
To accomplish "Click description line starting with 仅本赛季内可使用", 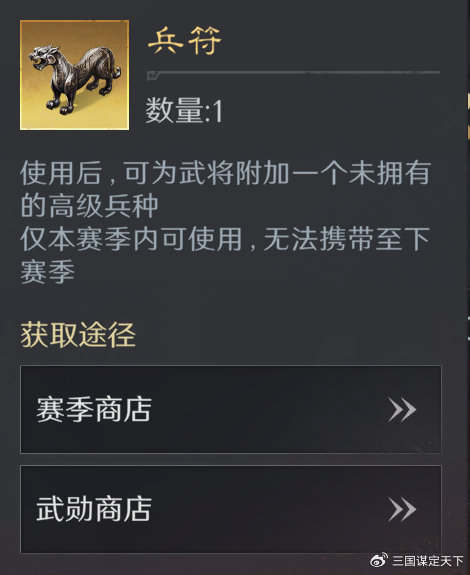I will click(x=225, y=239).
